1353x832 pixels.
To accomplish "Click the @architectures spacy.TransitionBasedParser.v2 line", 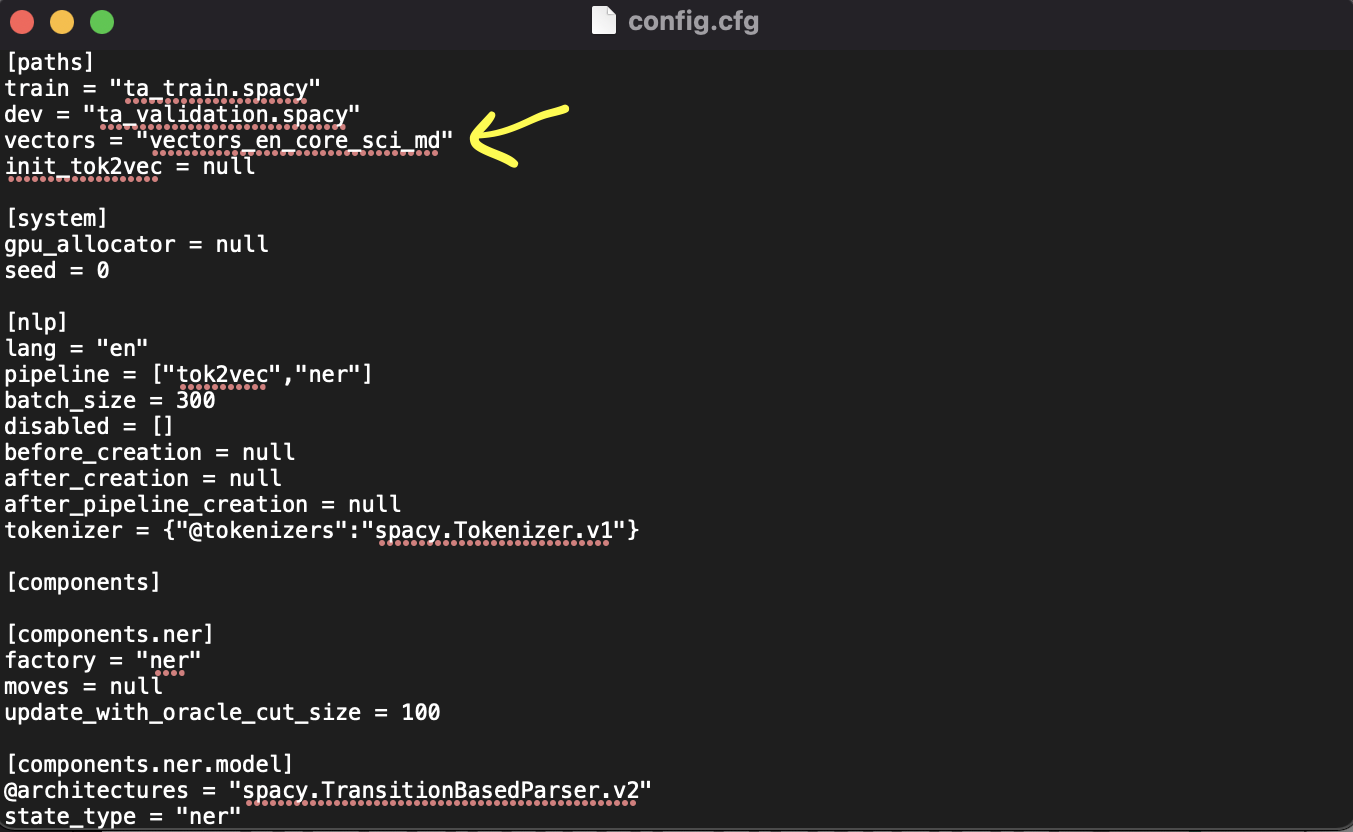I will tap(328, 791).
